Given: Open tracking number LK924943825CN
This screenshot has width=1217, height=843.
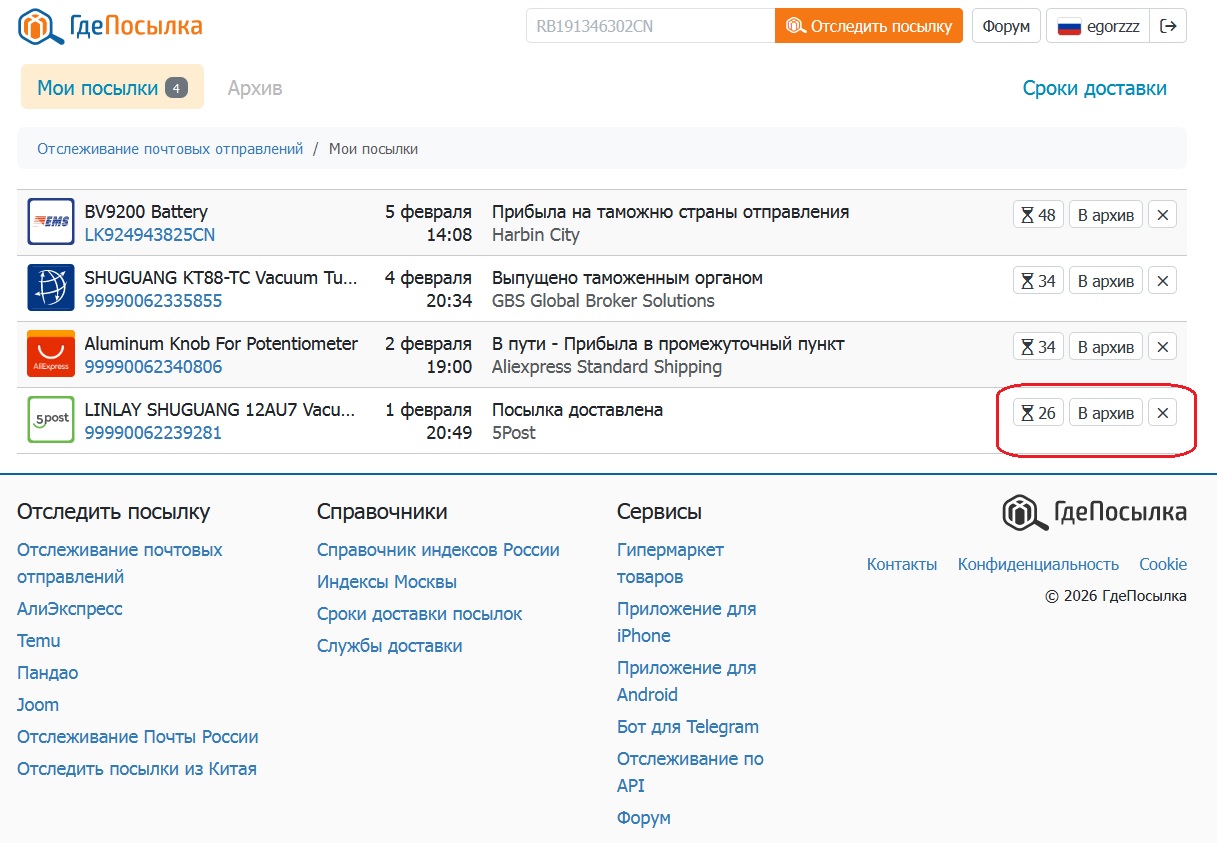Looking at the screenshot, I should point(149,235).
